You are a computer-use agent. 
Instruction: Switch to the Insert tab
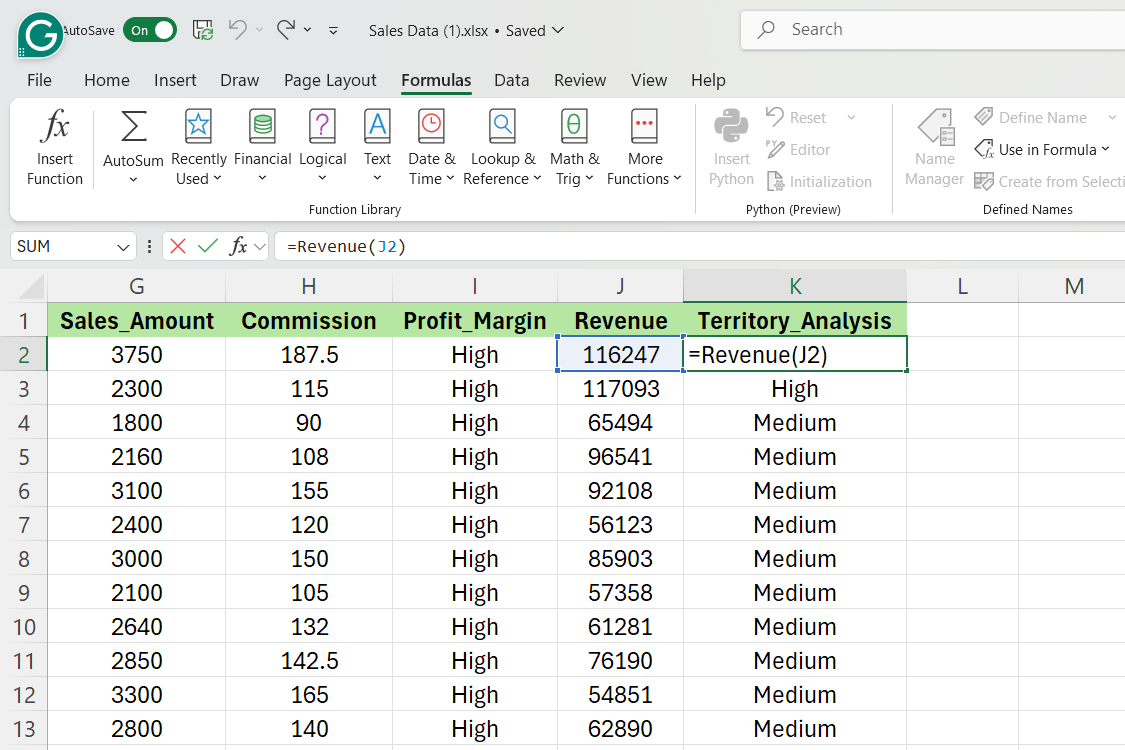pyautogui.click(x=175, y=80)
